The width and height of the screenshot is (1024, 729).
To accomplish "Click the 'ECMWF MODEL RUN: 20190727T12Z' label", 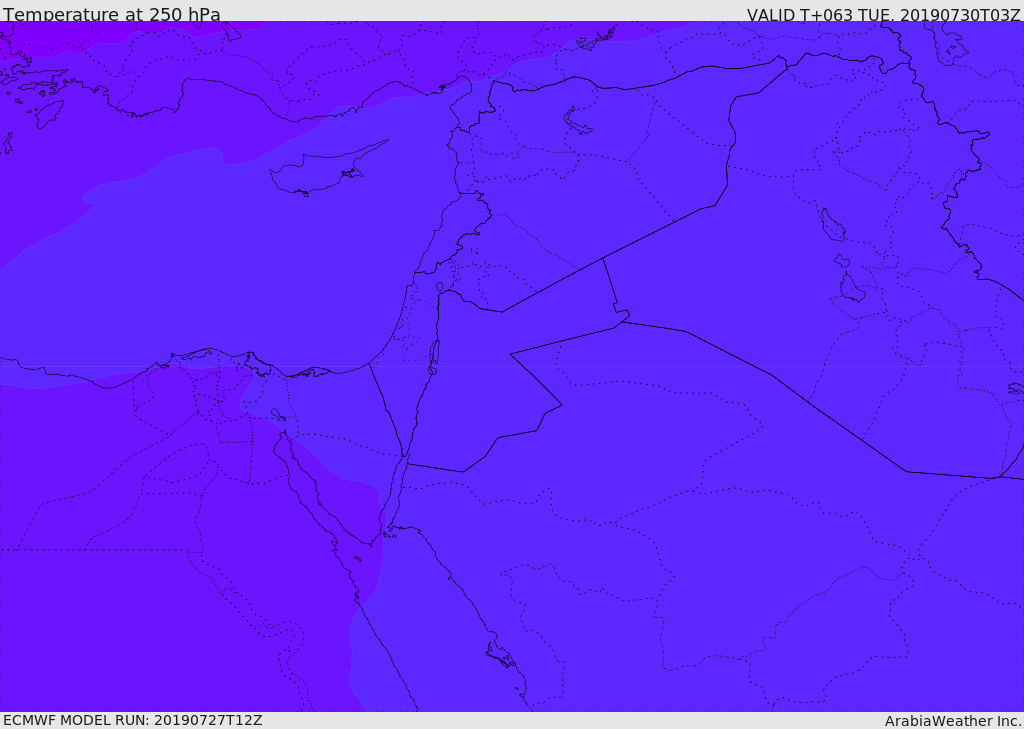I will [133, 721].
